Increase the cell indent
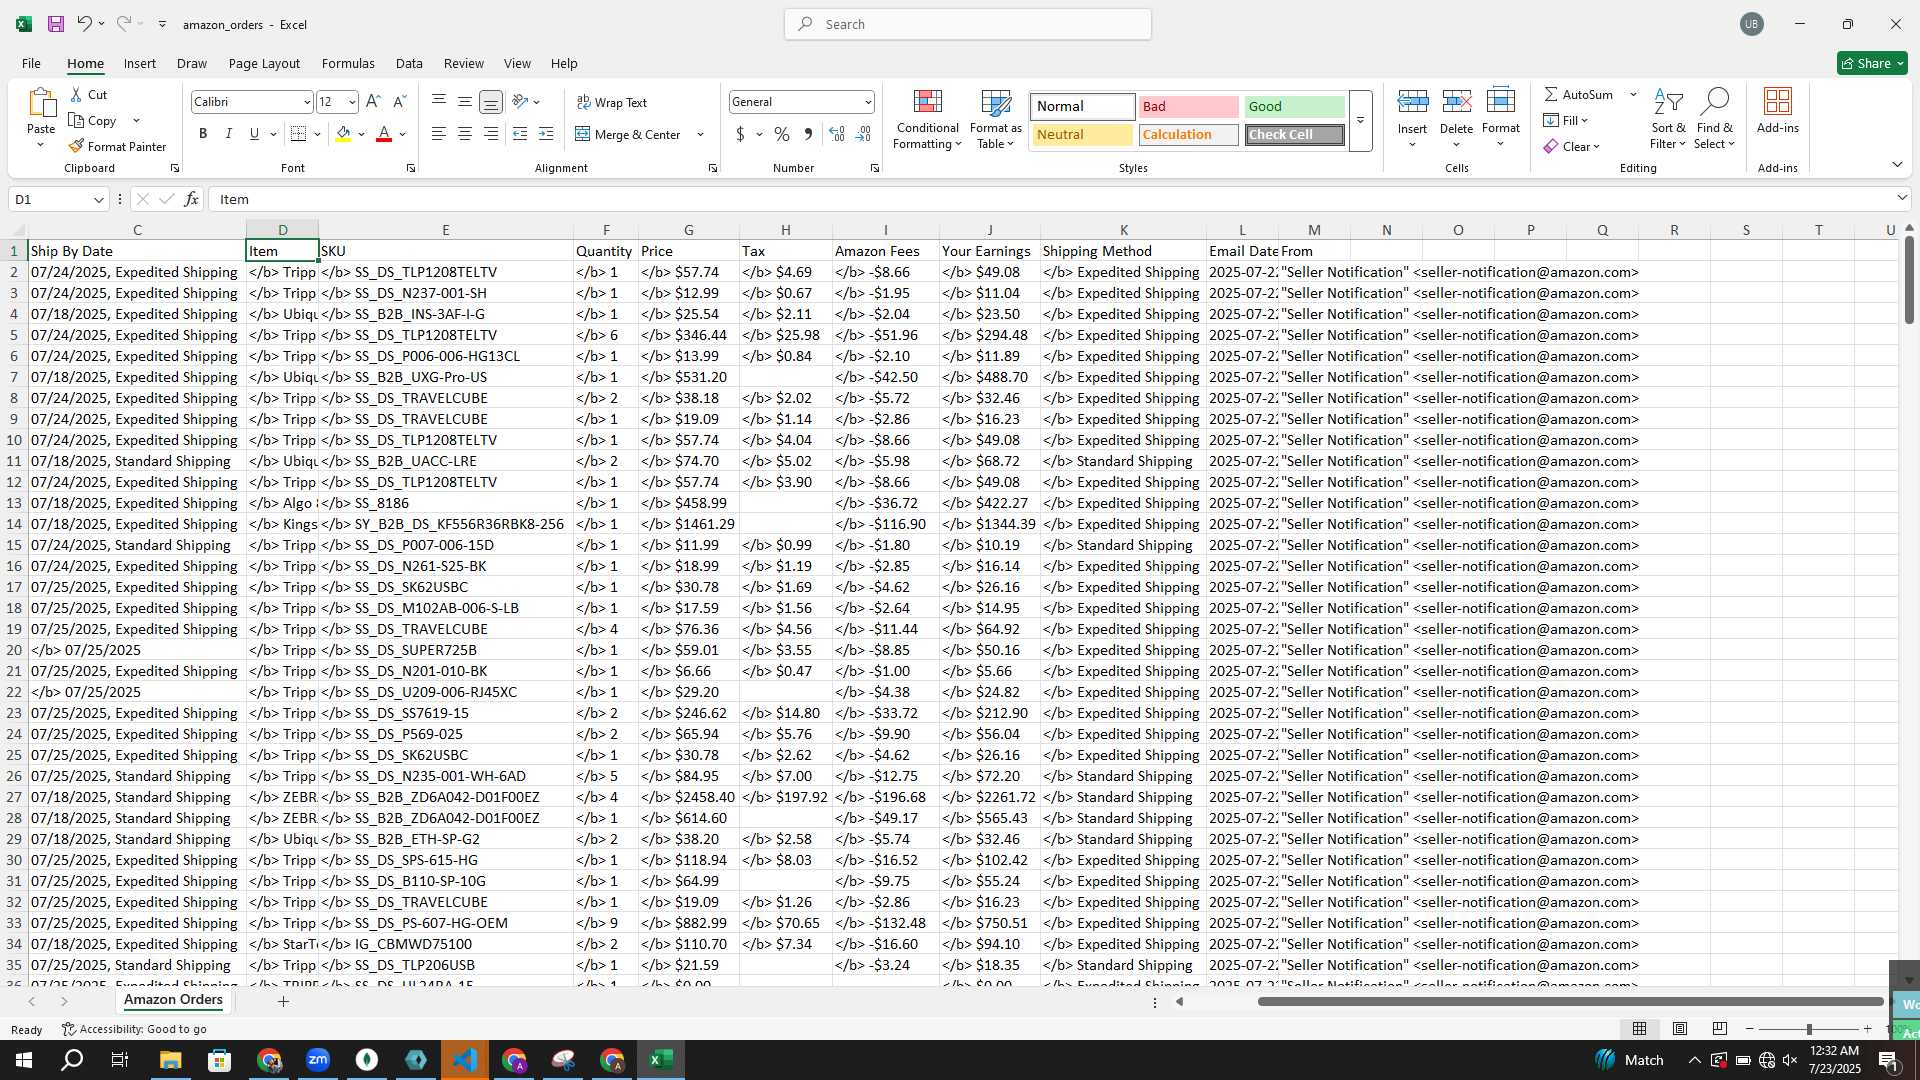The height and width of the screenshot is (1080, 1920). point(546,134)
